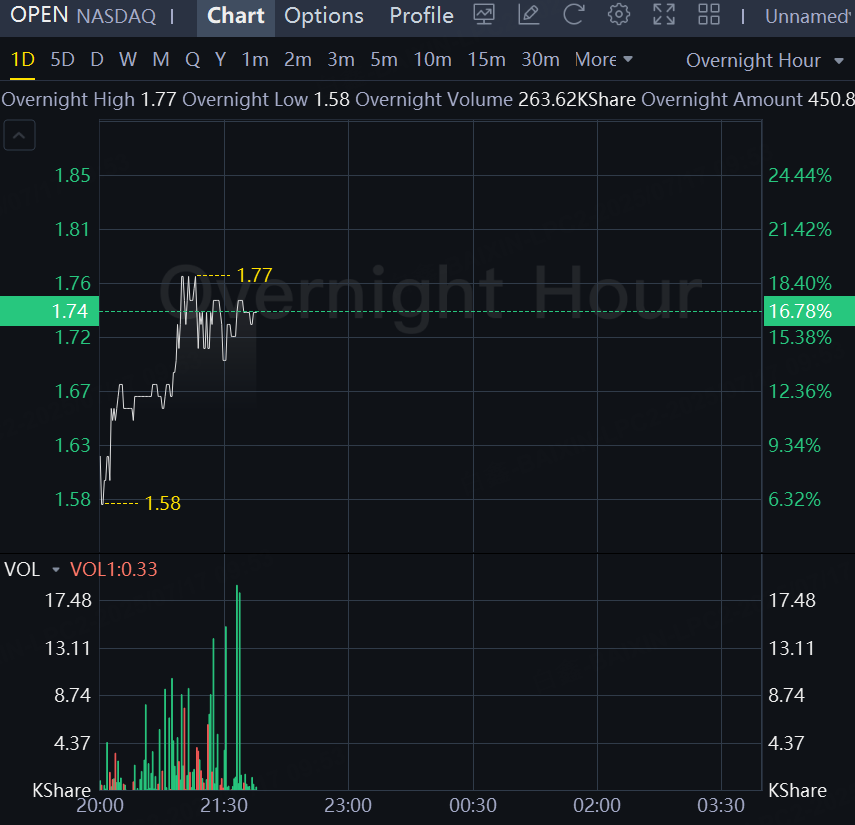The width and height of the screenshot is (855, 825).
Task: Switch to the Options tab
Action: [324, 16]
